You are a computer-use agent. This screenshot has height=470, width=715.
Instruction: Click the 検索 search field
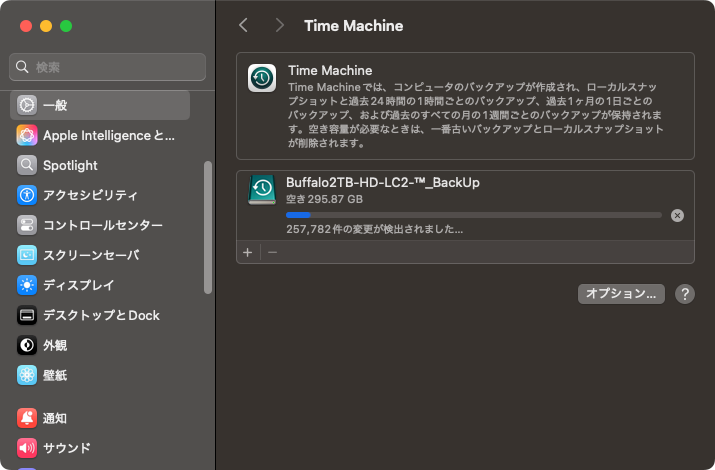[108, 67]
